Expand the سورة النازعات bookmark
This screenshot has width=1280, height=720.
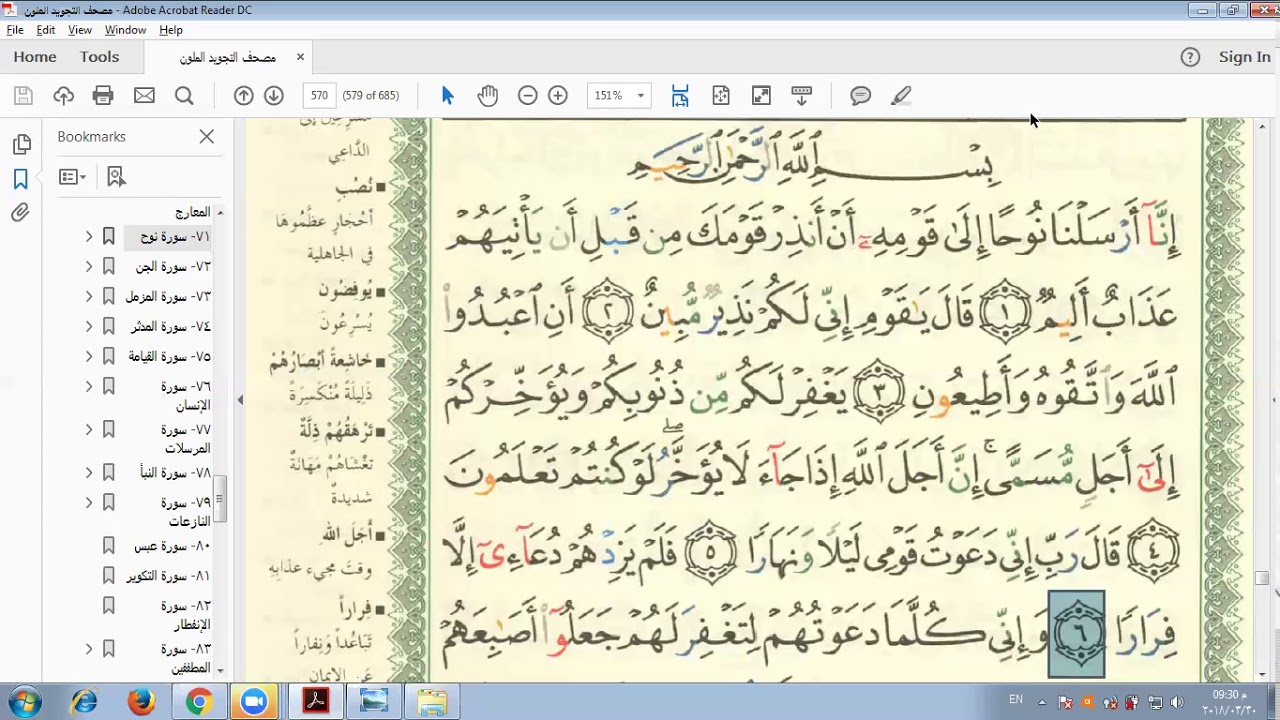(x=88, y=503)
